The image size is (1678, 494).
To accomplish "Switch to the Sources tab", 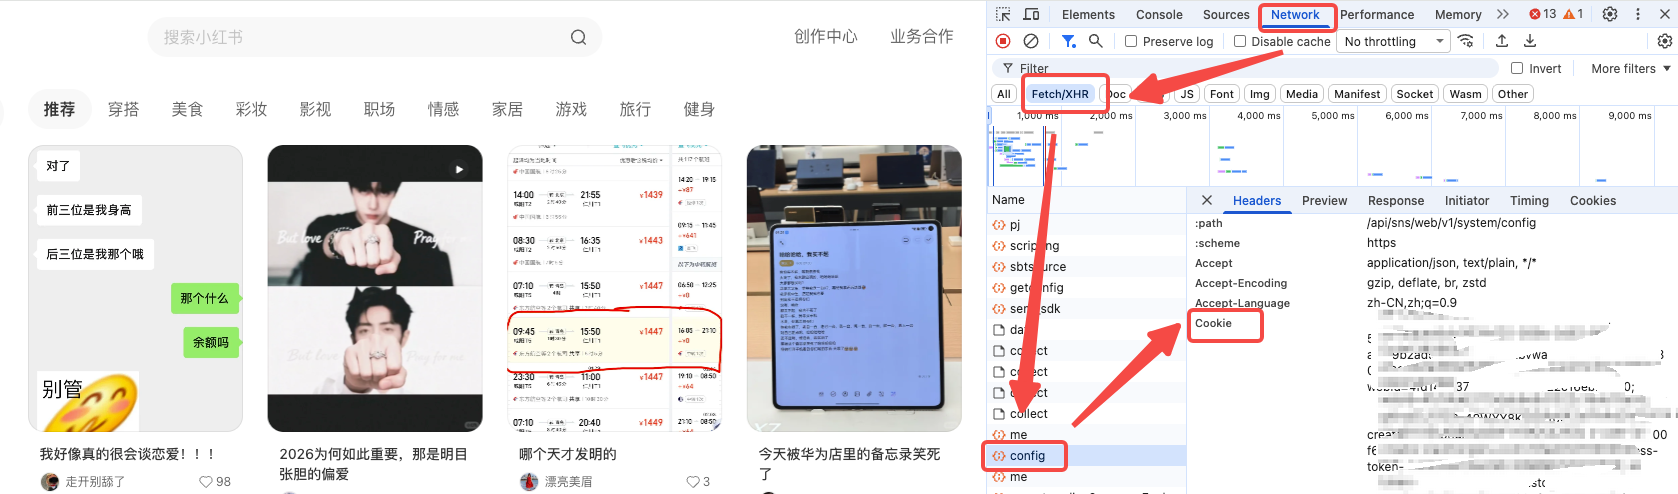I will [1226, 14].
